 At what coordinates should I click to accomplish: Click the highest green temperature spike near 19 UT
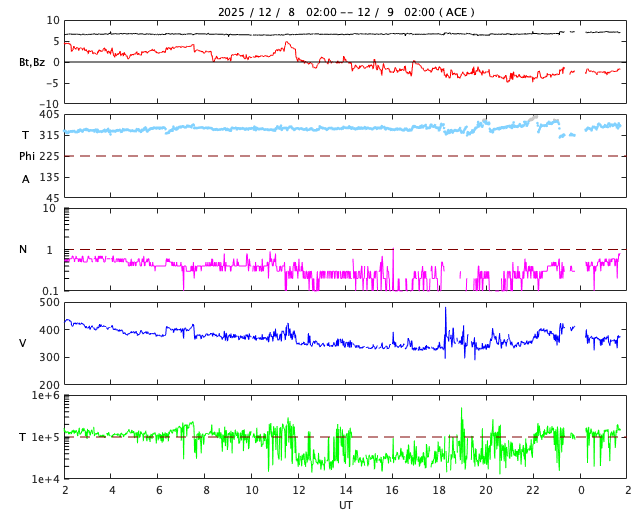coord(462,412)
